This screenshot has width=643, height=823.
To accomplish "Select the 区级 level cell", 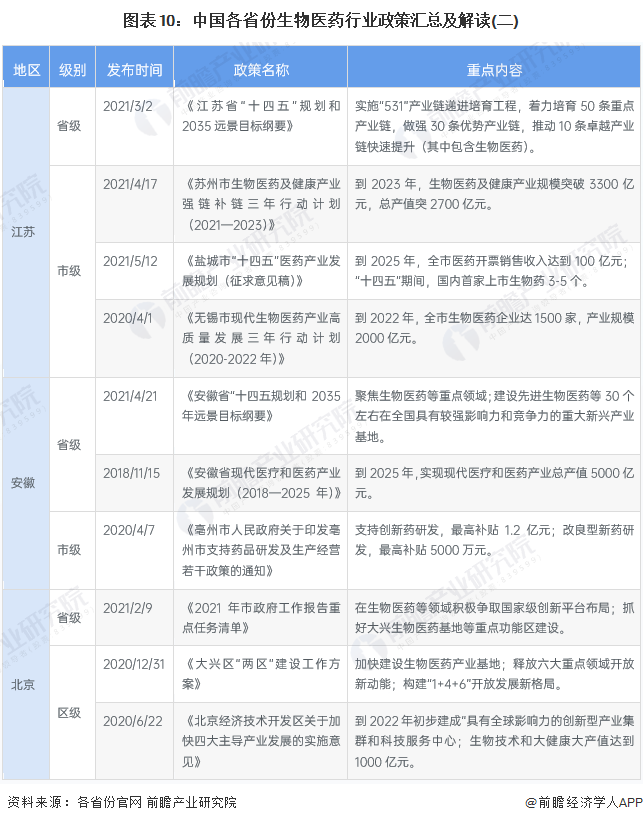I will (70, 713).
